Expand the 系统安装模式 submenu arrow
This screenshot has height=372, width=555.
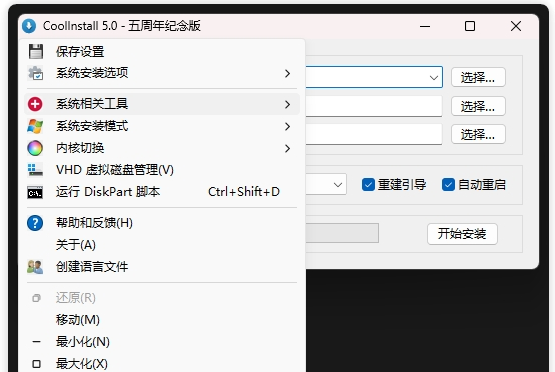(x=287, y=126)
